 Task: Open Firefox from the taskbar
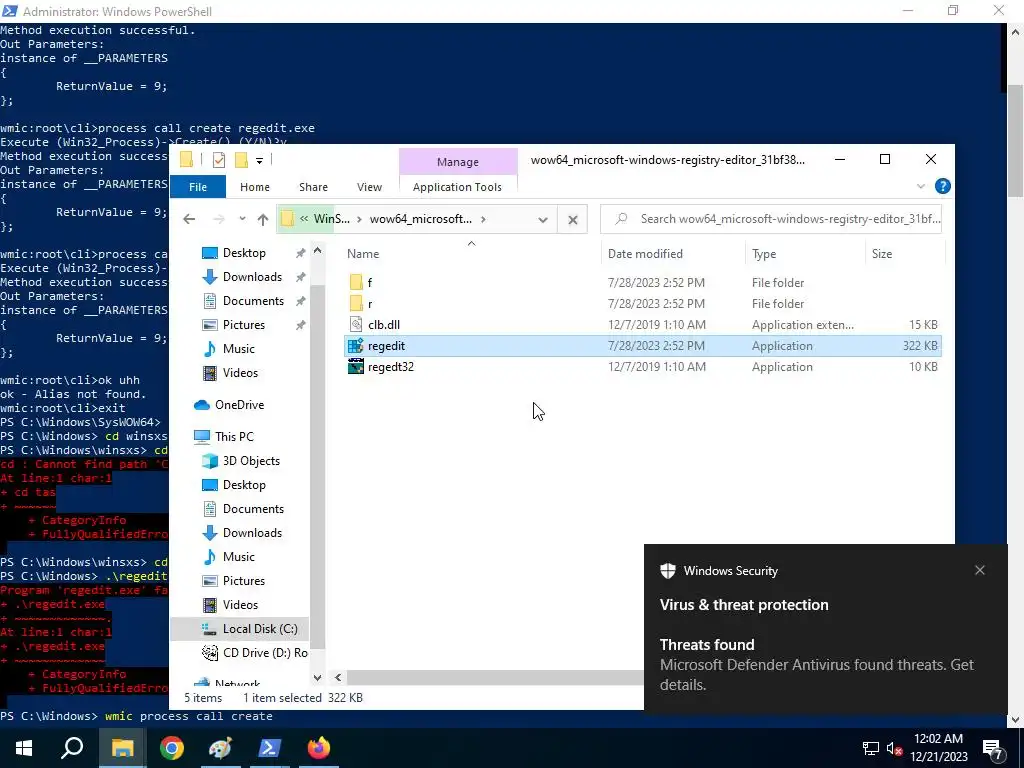point(319,748)
